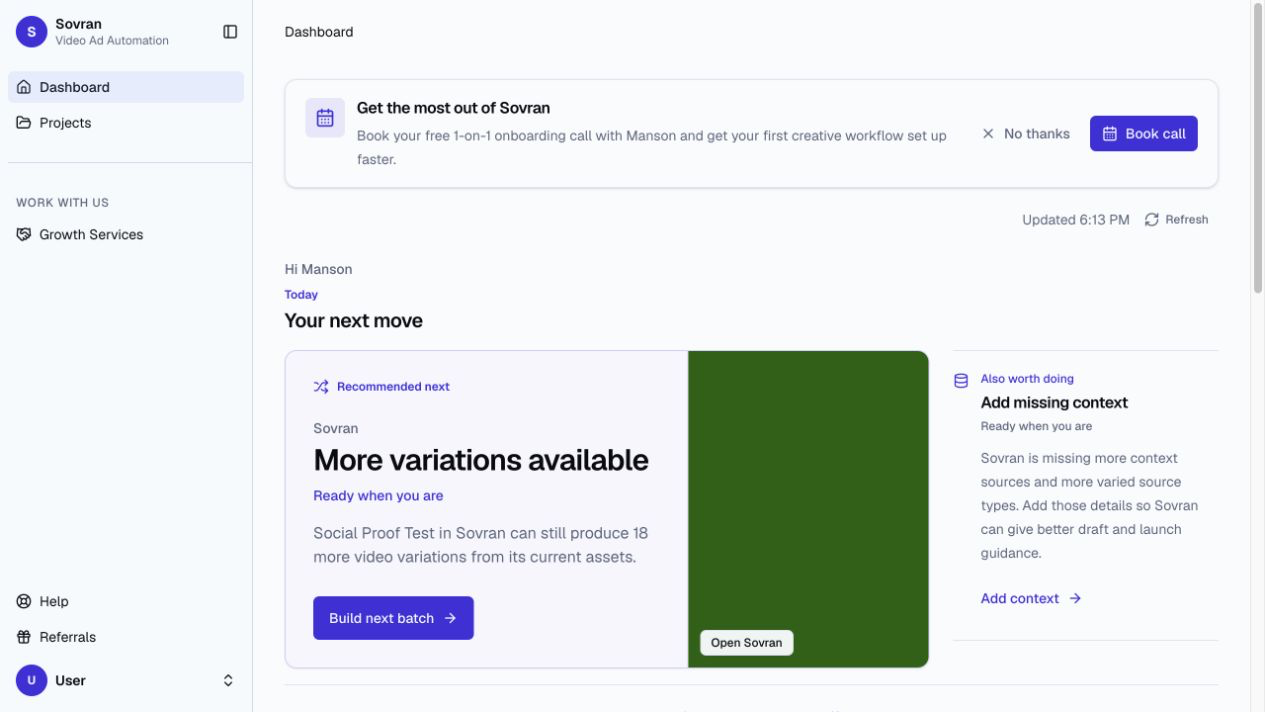The width and height of the screenshot is (1265, 712).
Task: Open Dashboard in the sidebar
Action: [x=126, y=87]
